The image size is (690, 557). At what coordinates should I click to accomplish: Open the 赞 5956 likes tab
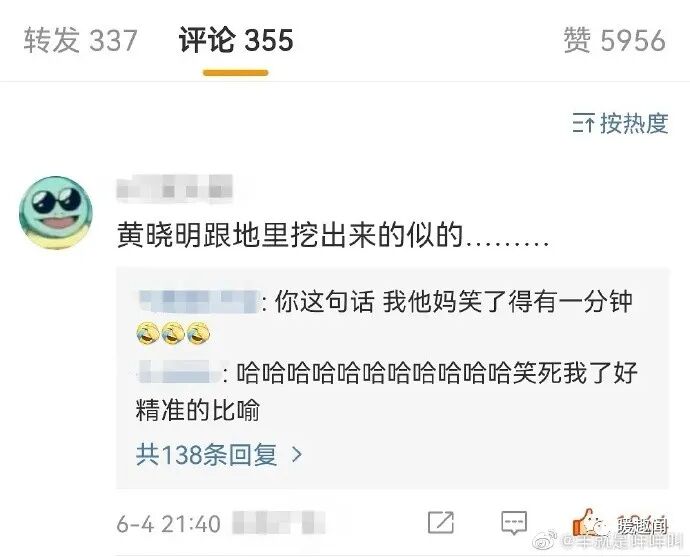tap(614, 40)
